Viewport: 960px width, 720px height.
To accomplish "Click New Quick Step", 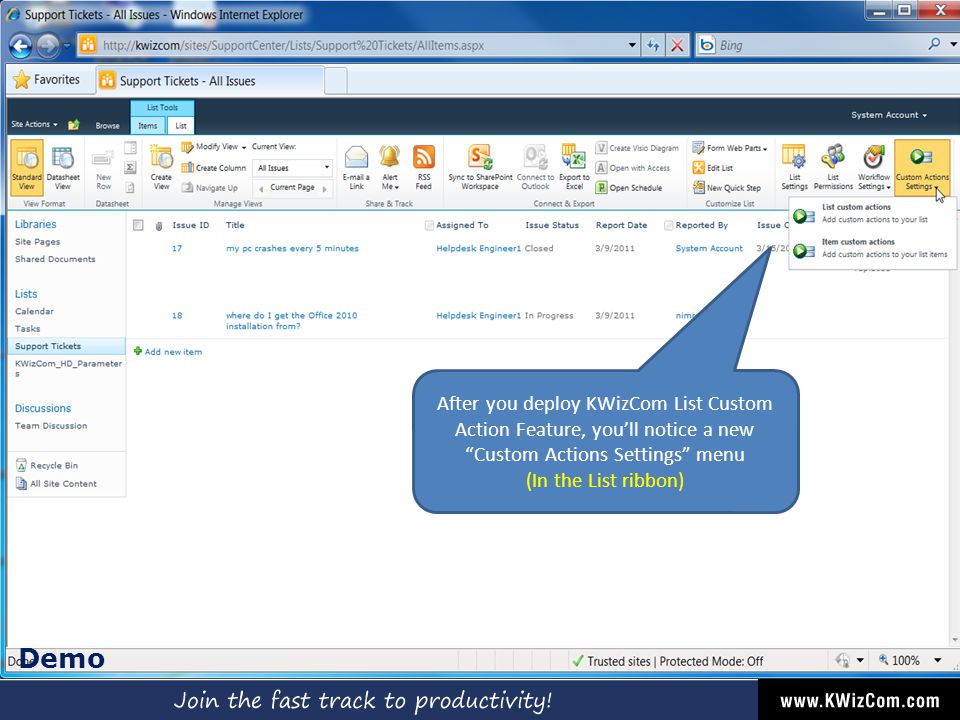I will coord(727,188).
